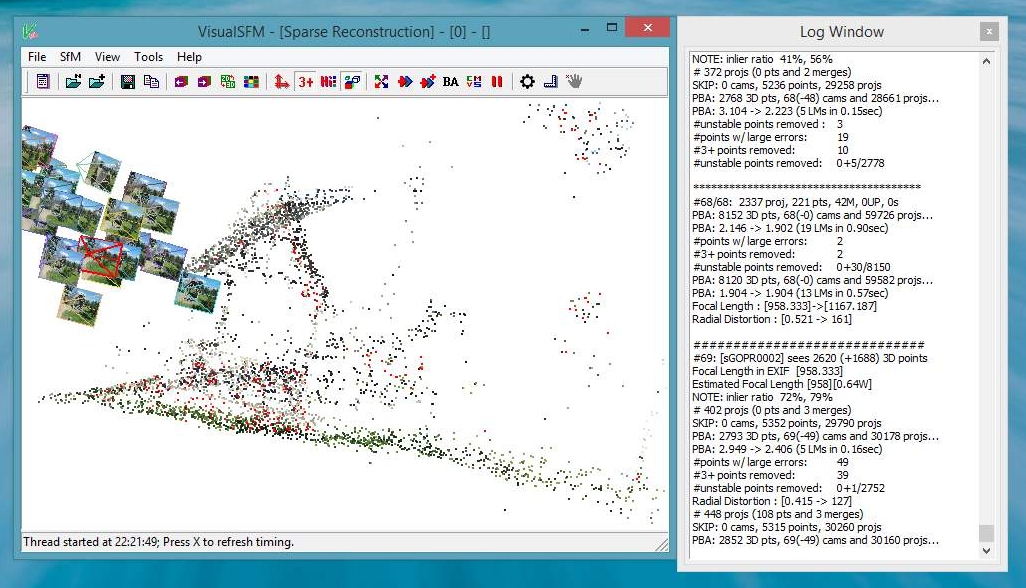Select the red highlighted camera frame
The width and height of the screenshot is (1026, 588).
pos(101,256)
